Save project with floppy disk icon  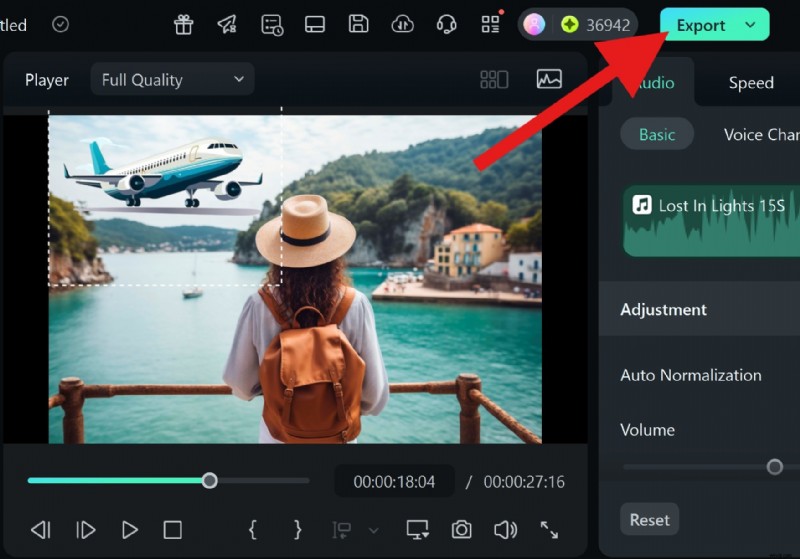click(358, 24)
